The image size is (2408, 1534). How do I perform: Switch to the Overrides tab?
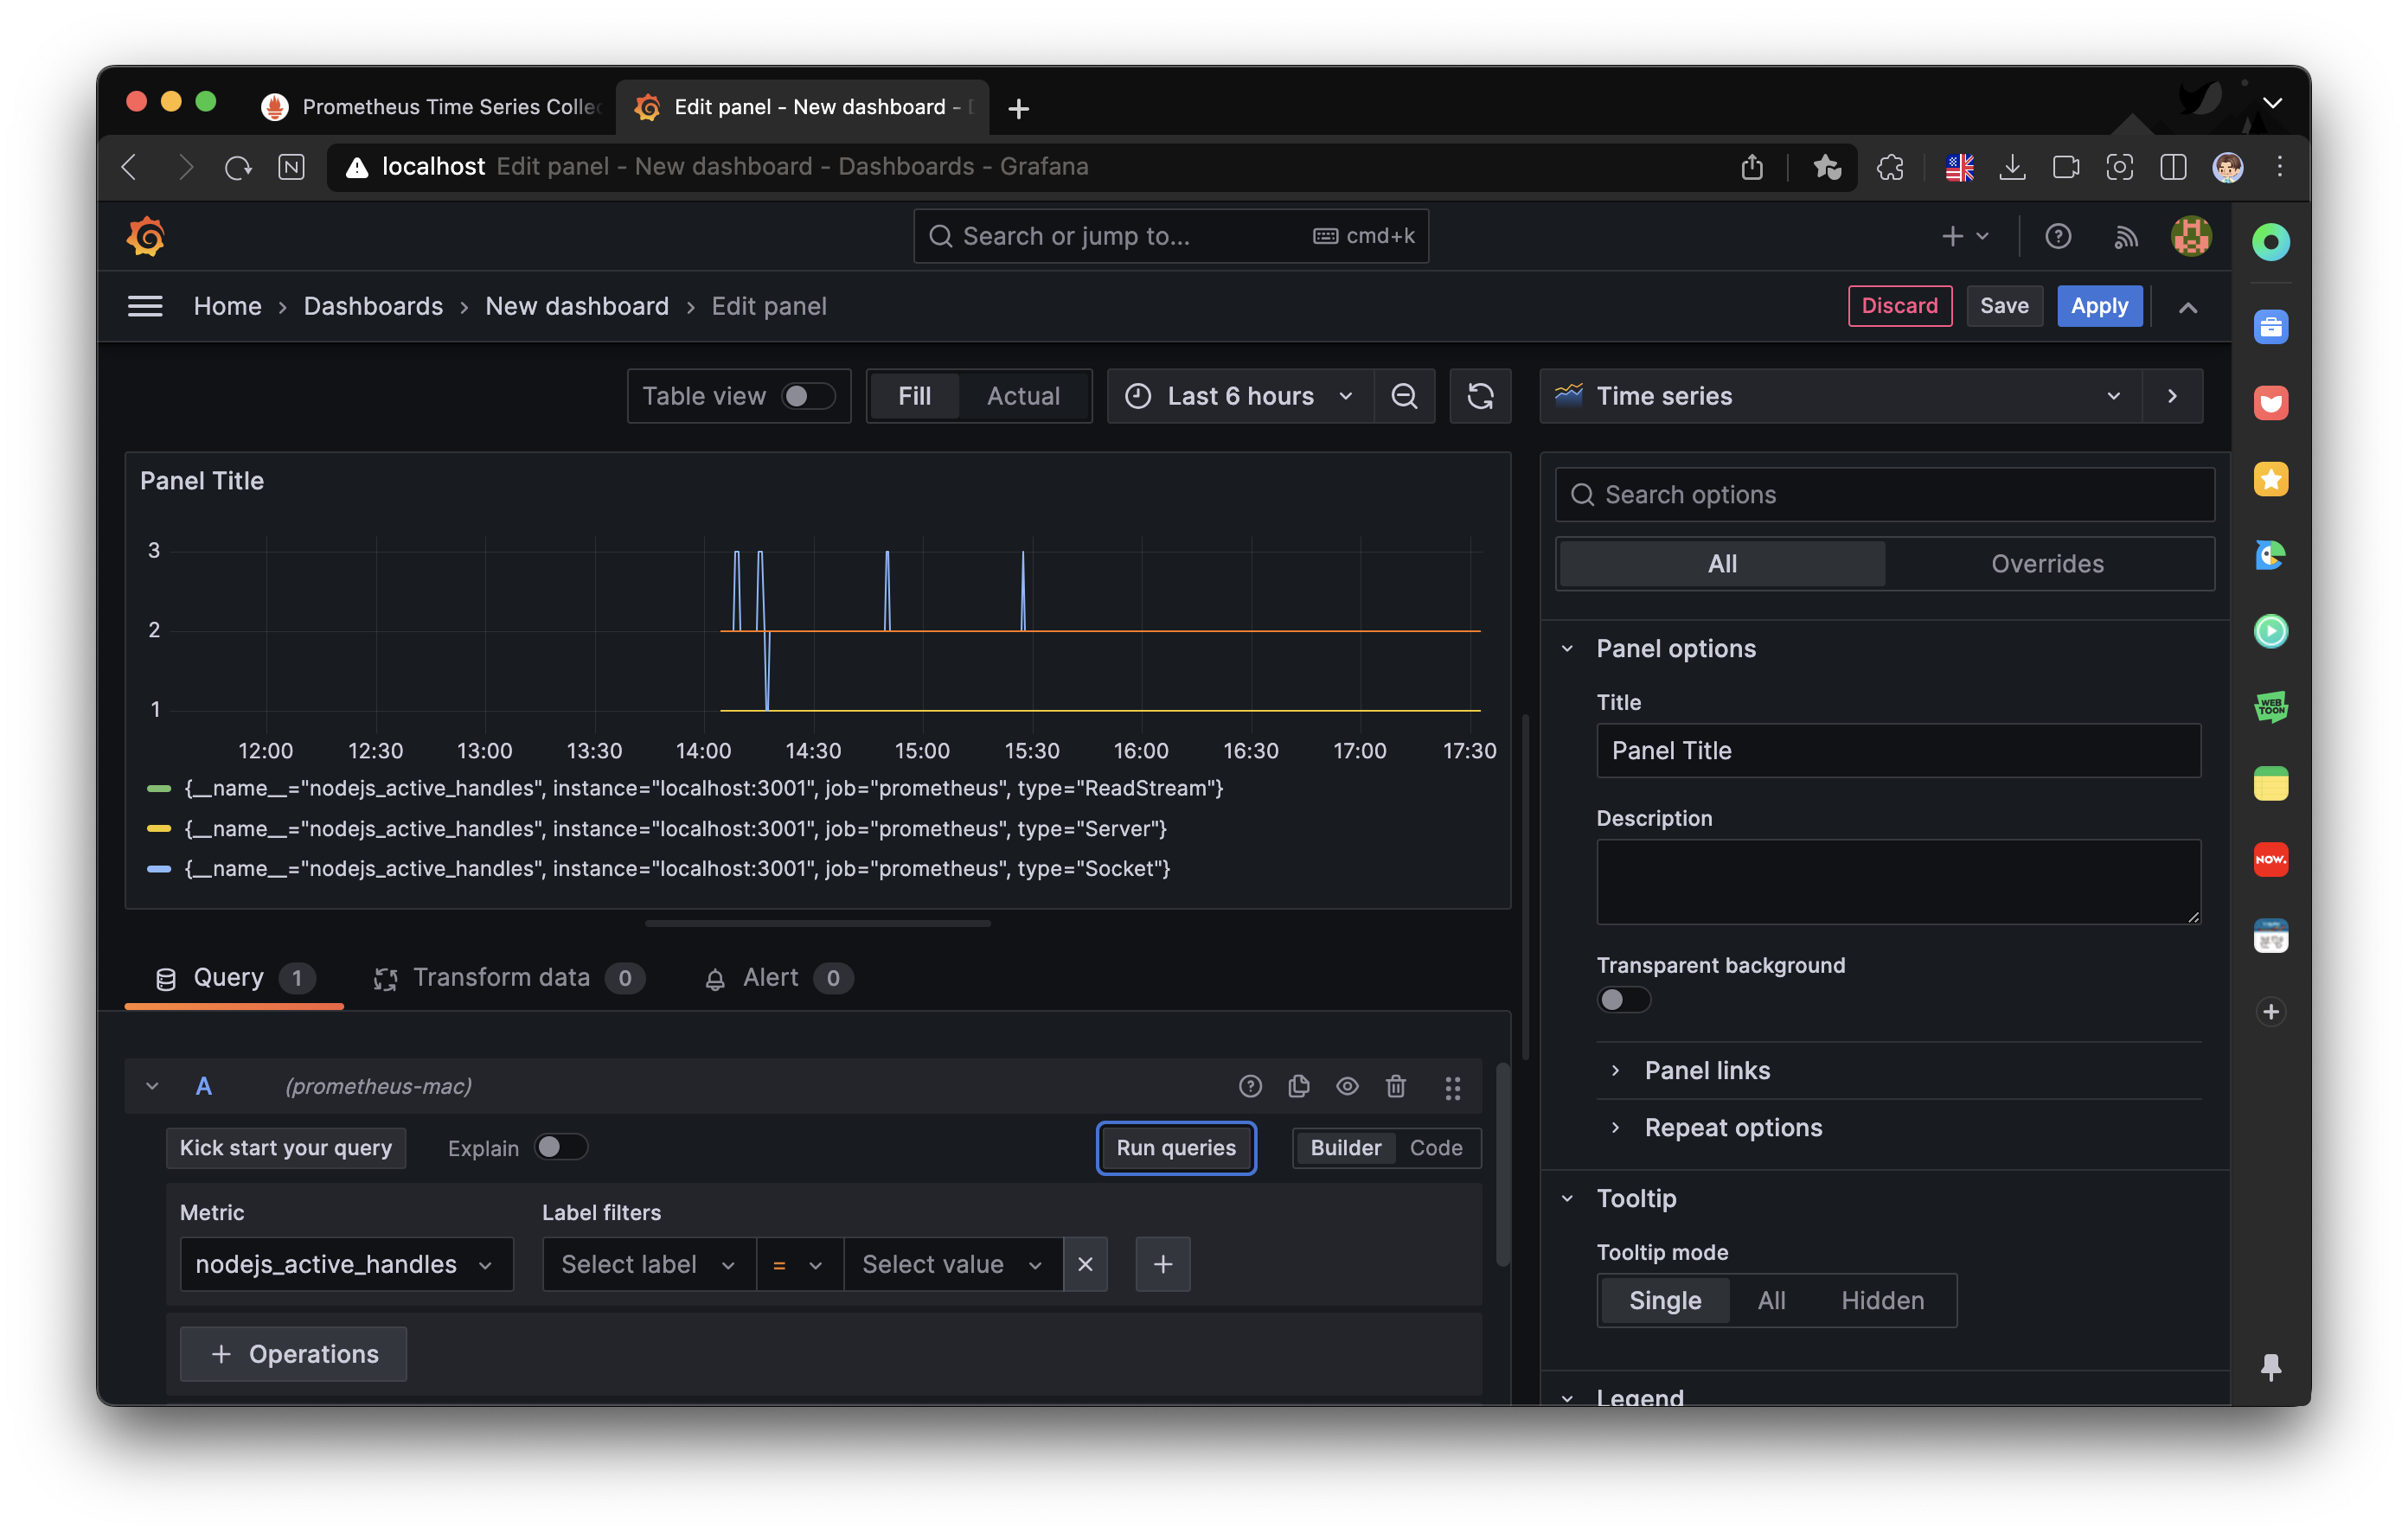pos(2047,564)
